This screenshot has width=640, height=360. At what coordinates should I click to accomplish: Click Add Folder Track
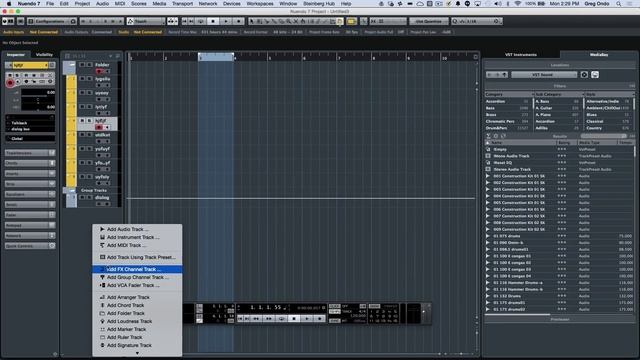coord(137,313)
